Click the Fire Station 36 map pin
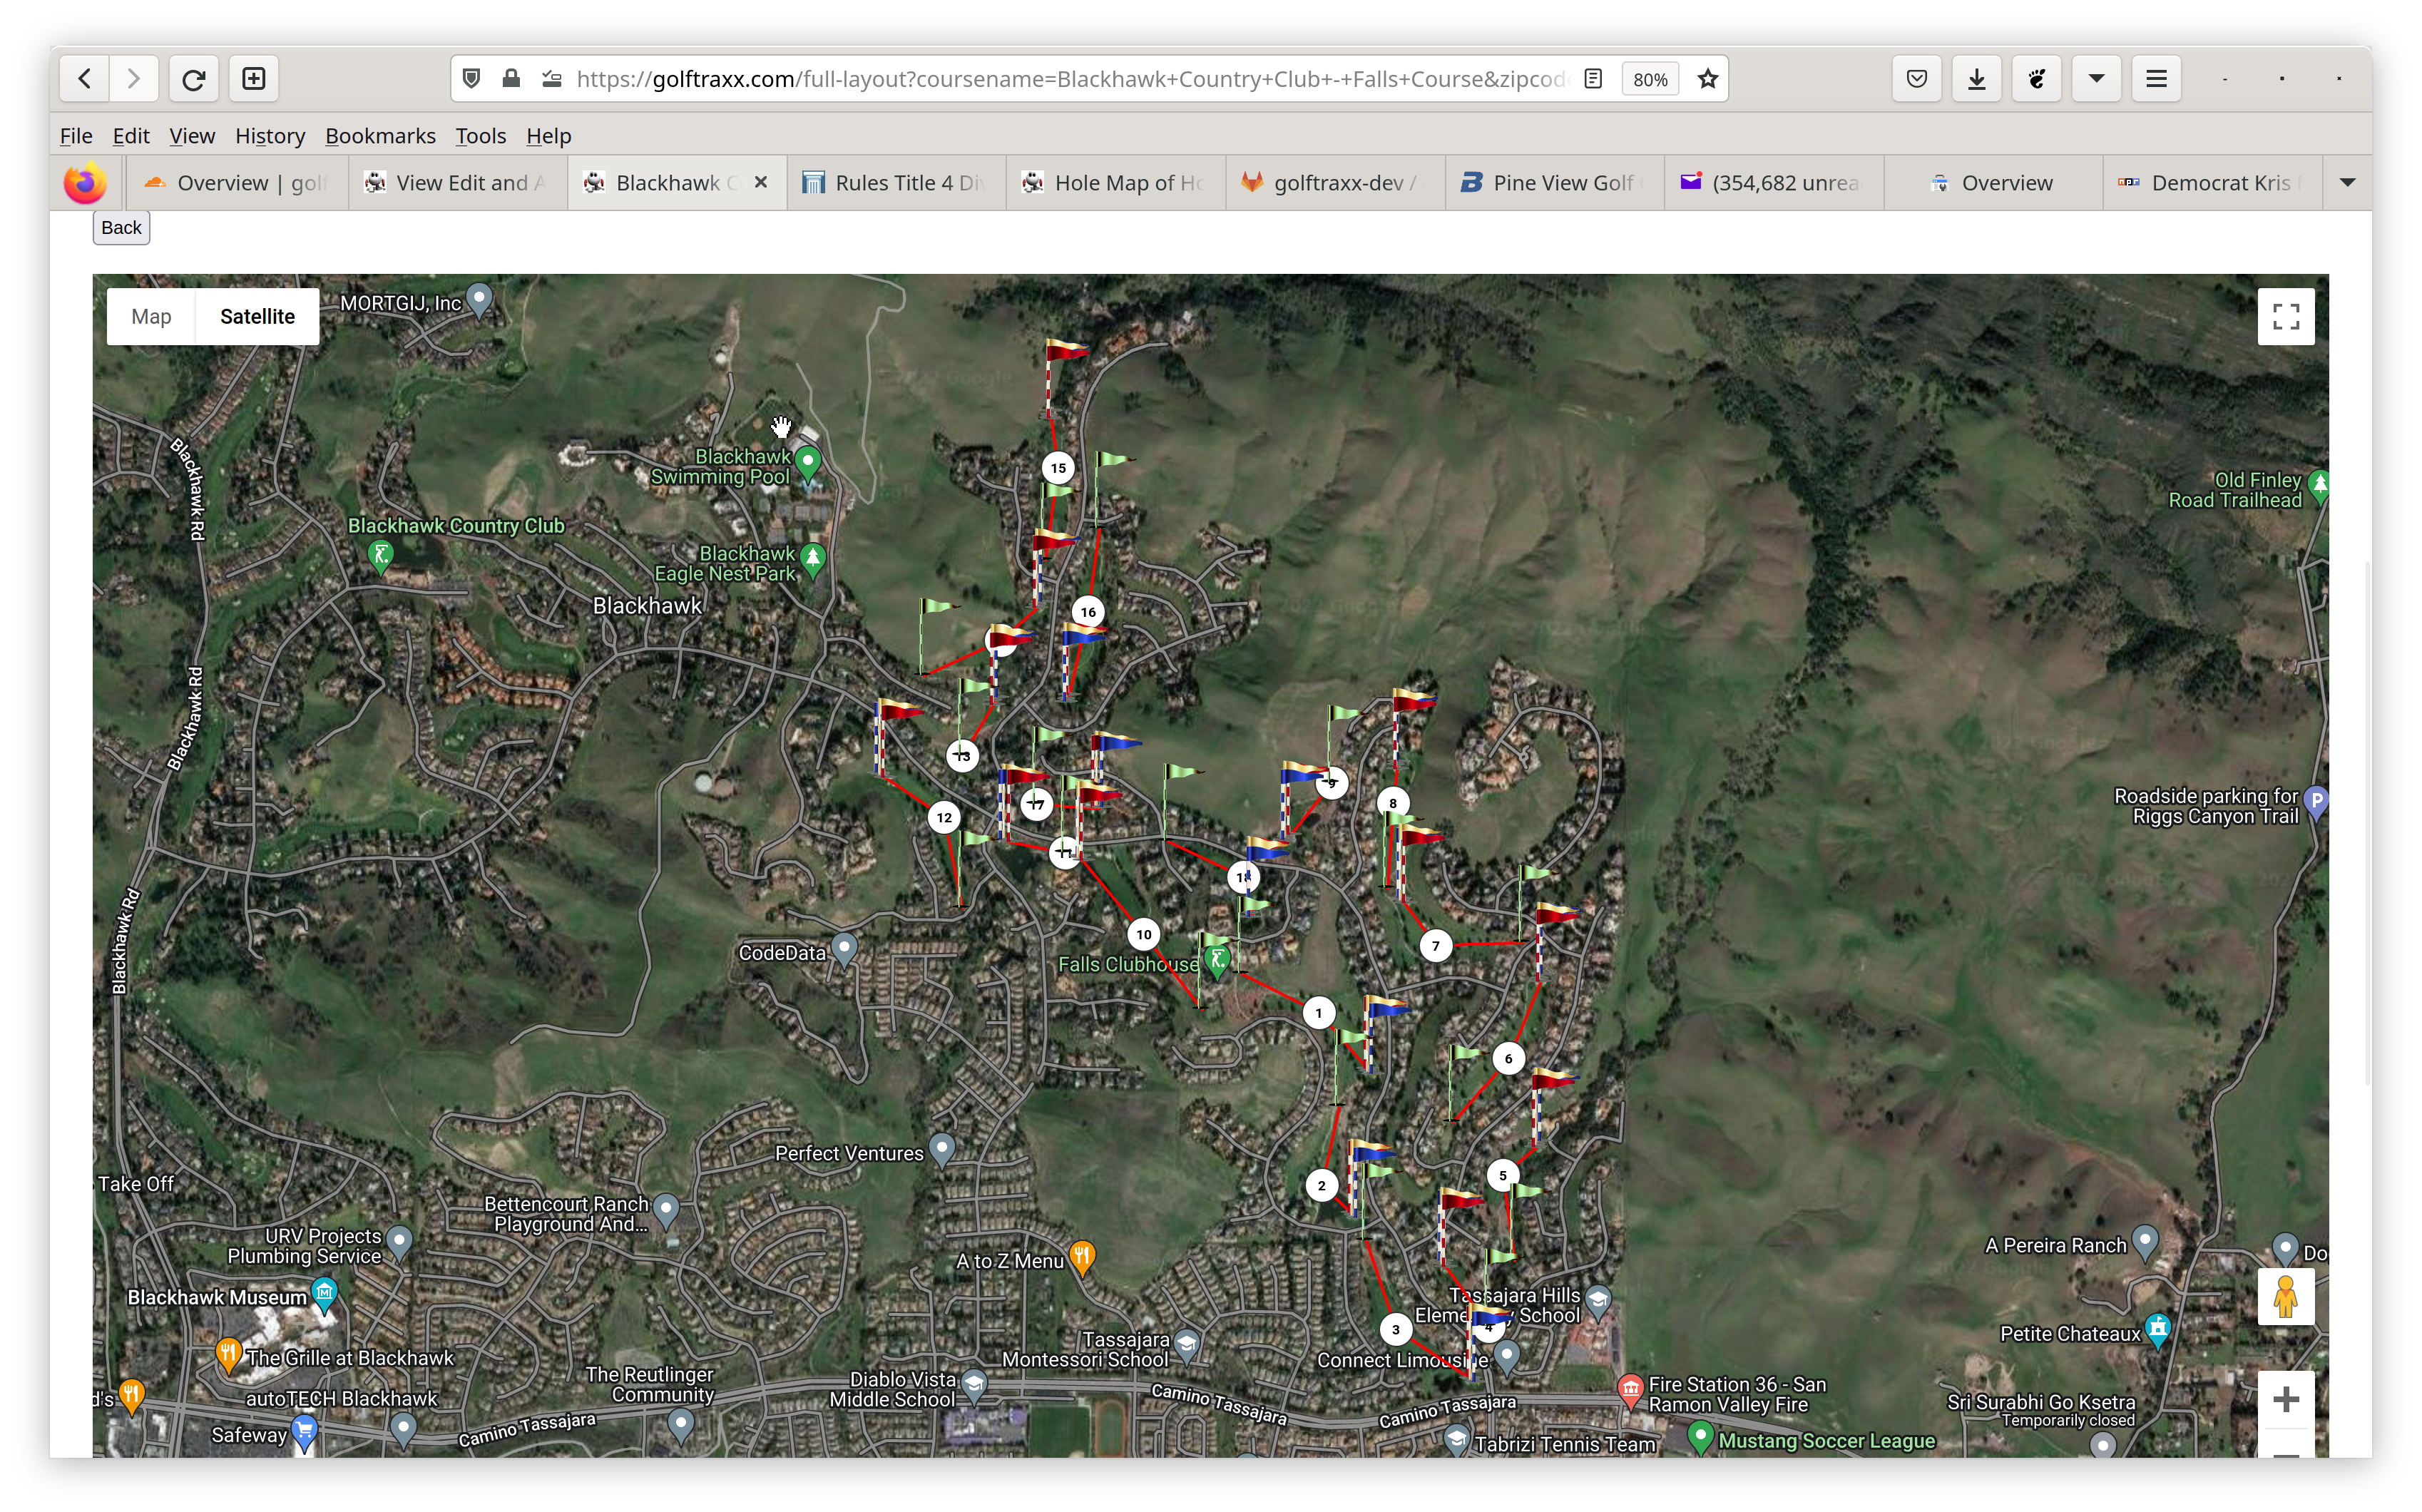2422x1512 pixels. click(x=1631, y=1389)
